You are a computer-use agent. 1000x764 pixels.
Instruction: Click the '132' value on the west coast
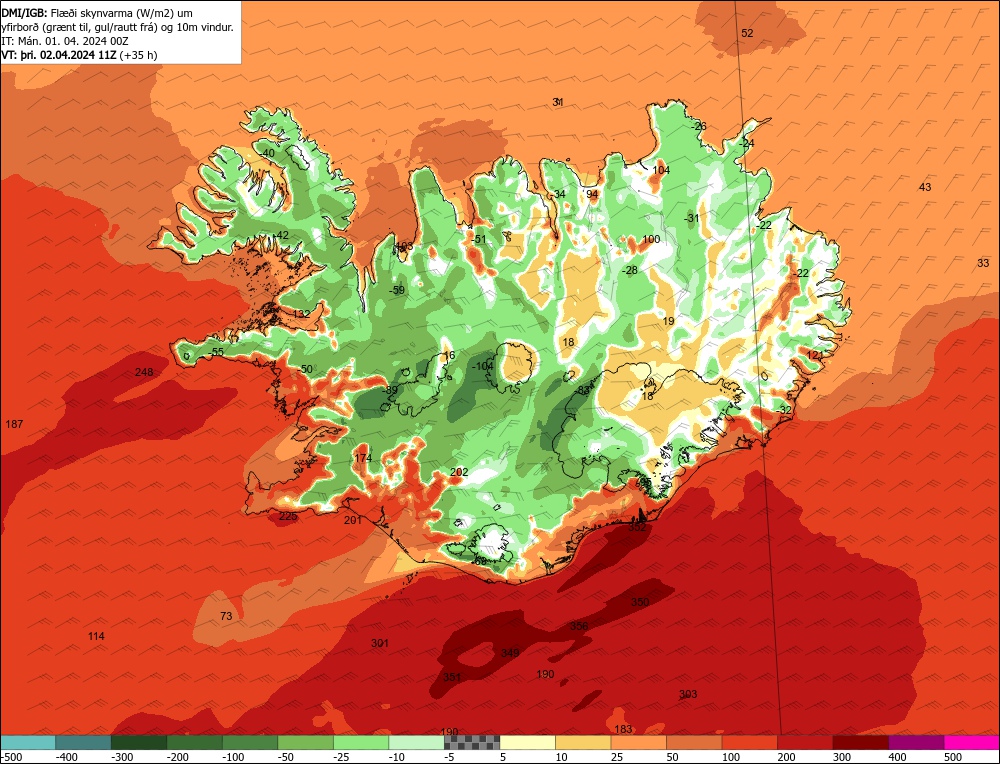pos(302,314)
